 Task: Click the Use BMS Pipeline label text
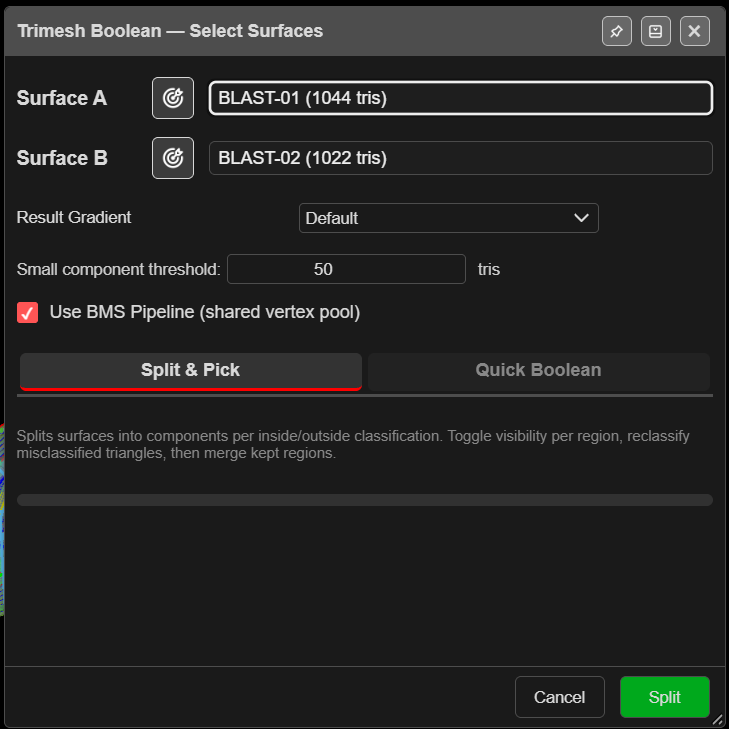pos(205,312)
